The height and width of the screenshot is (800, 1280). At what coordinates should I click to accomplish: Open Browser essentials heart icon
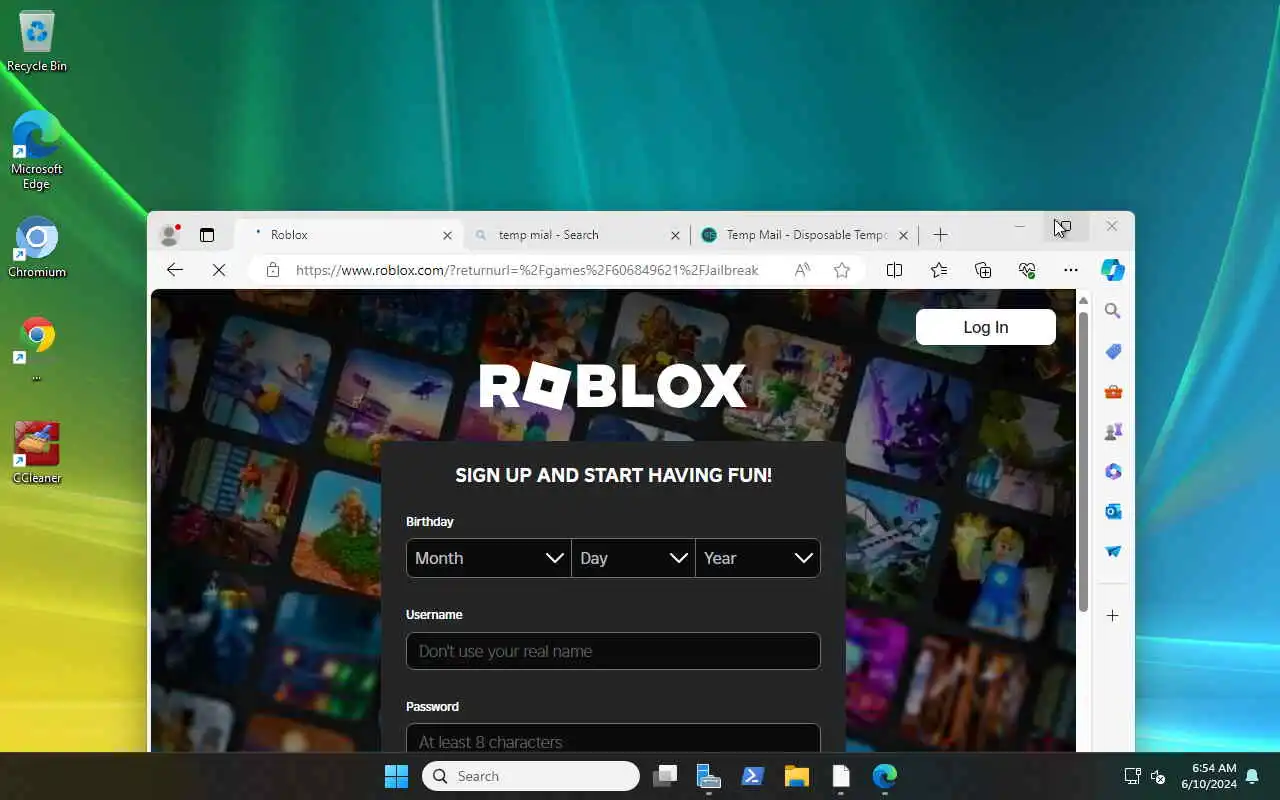click(1027, 270)
